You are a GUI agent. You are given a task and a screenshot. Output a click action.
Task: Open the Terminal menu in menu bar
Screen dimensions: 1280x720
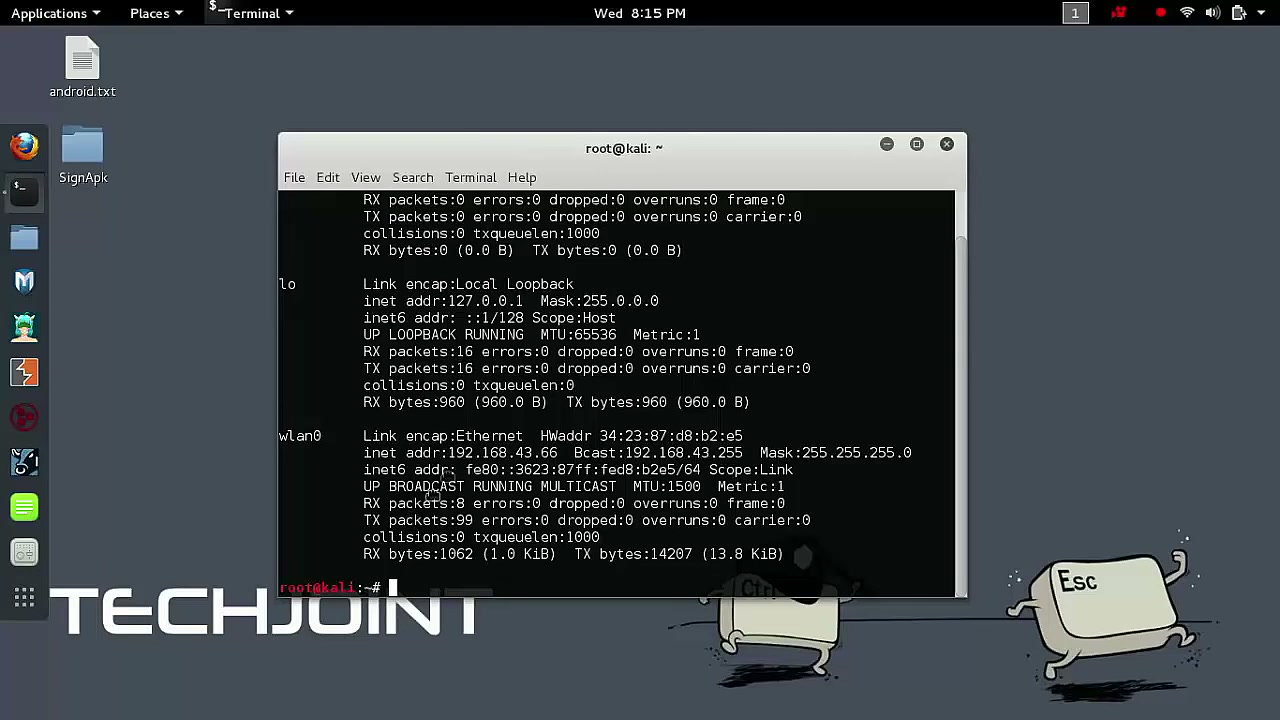[470, 177]
